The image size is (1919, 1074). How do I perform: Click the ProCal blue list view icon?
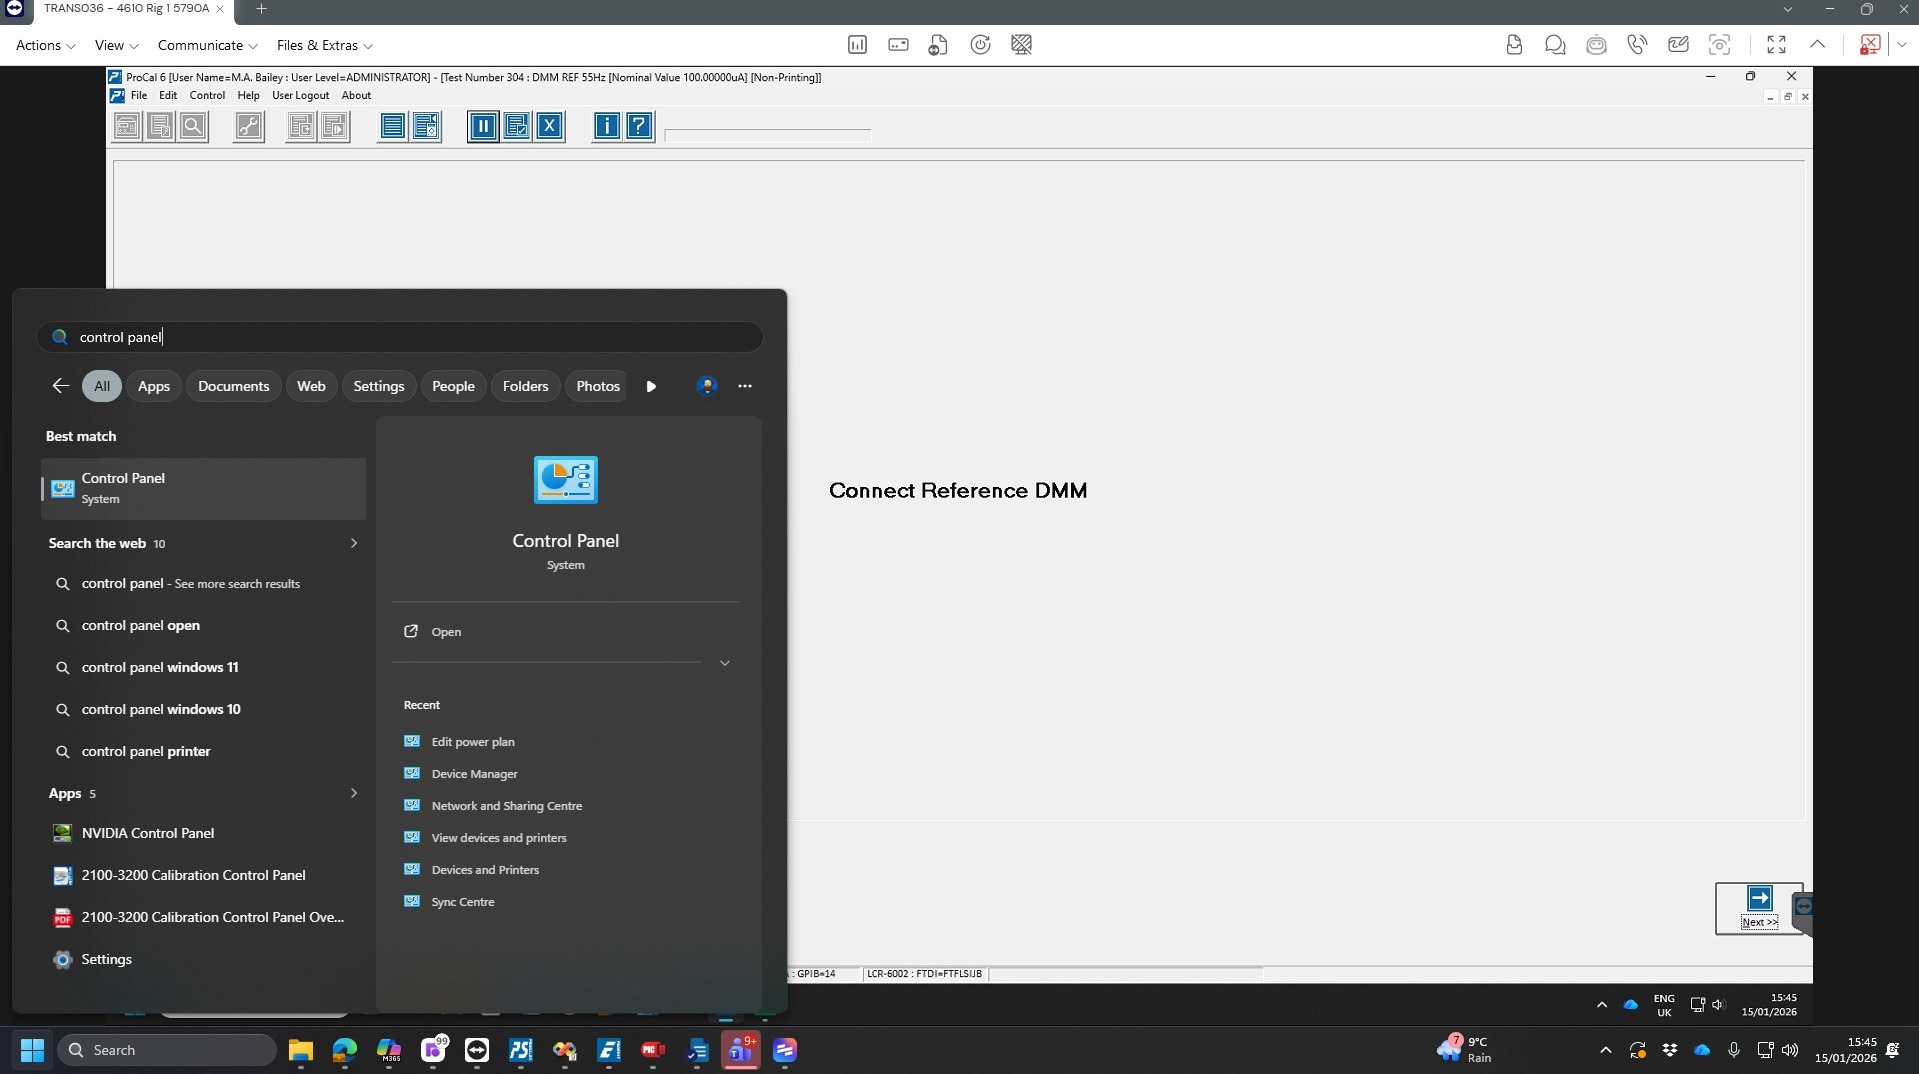pos(393,126)
